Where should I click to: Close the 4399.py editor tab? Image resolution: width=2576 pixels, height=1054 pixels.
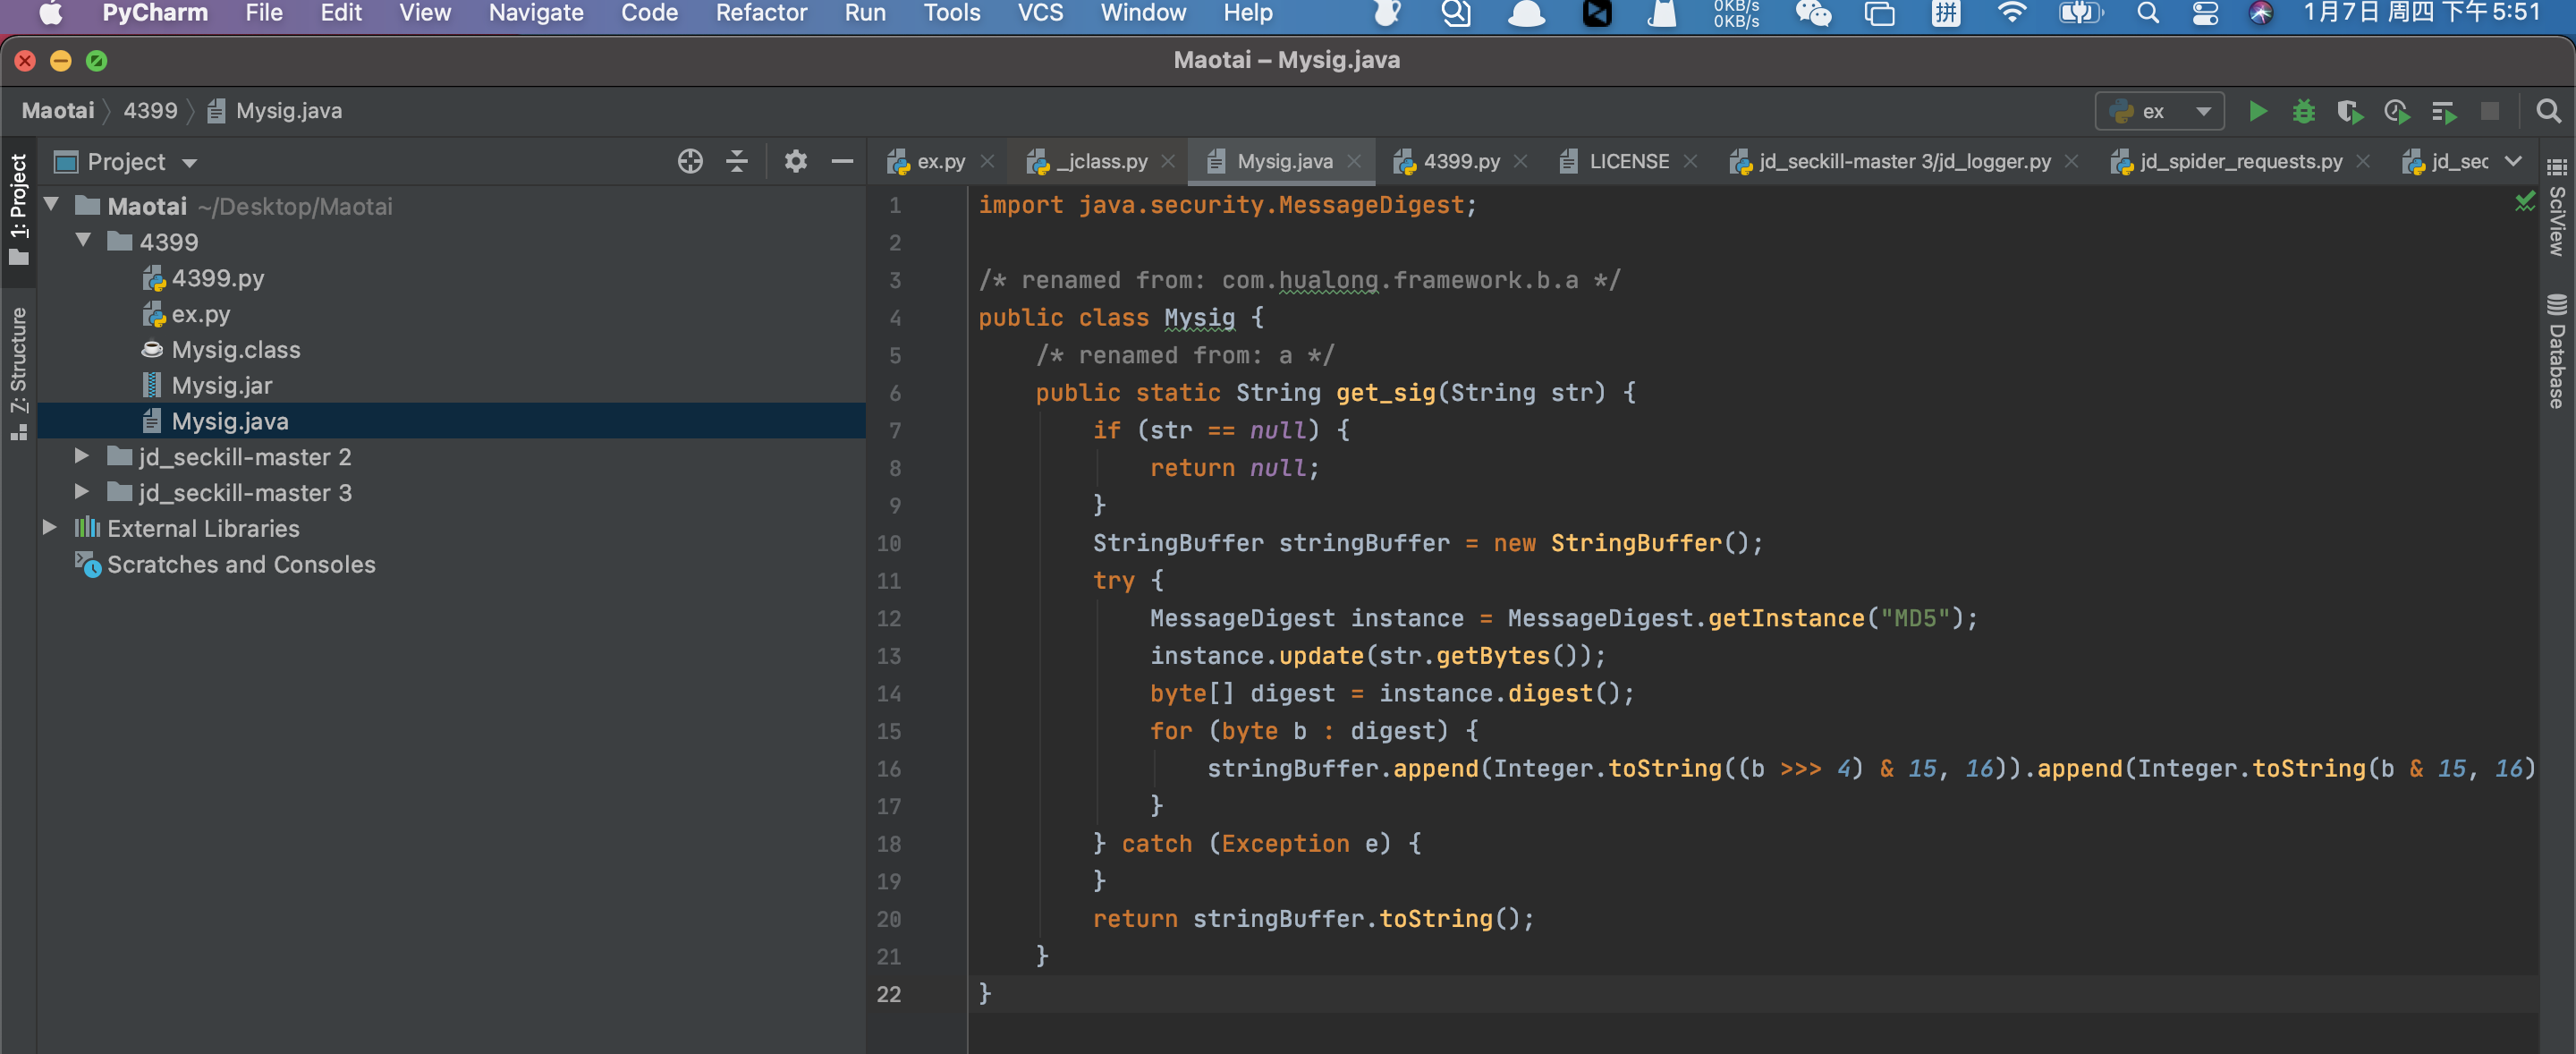click(x=1520, y=161)
